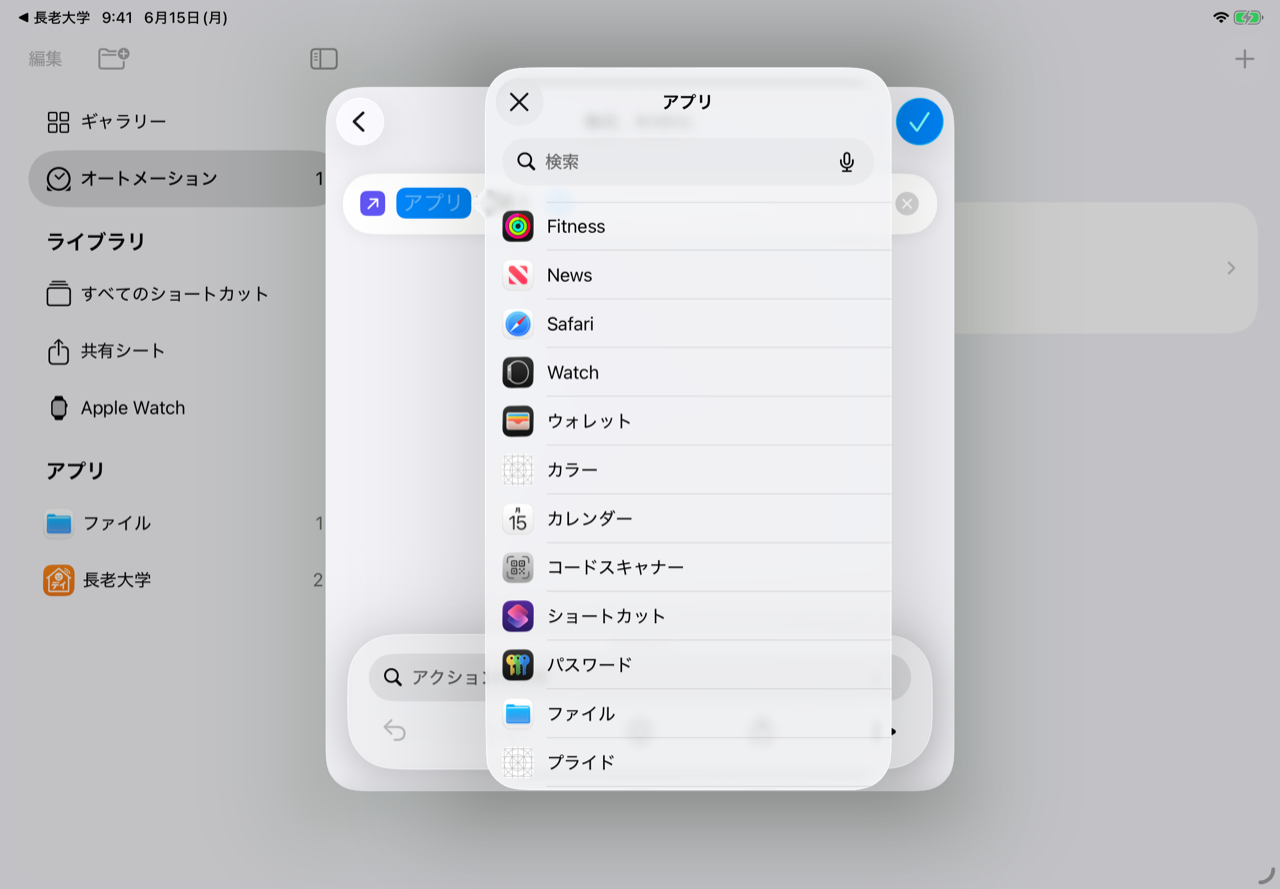The image size is (1280, 889).
Task: Toggle the sidebar panel icon
Action: click(324, 59)
